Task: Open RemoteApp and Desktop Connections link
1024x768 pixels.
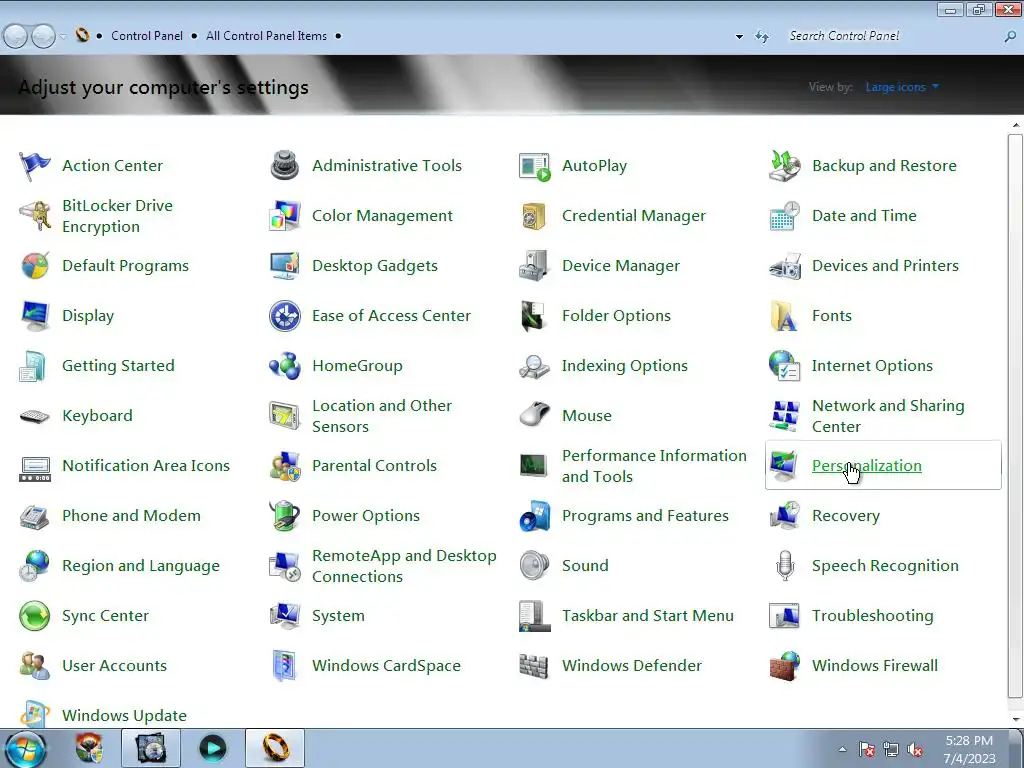Action: tap(404, 566)
